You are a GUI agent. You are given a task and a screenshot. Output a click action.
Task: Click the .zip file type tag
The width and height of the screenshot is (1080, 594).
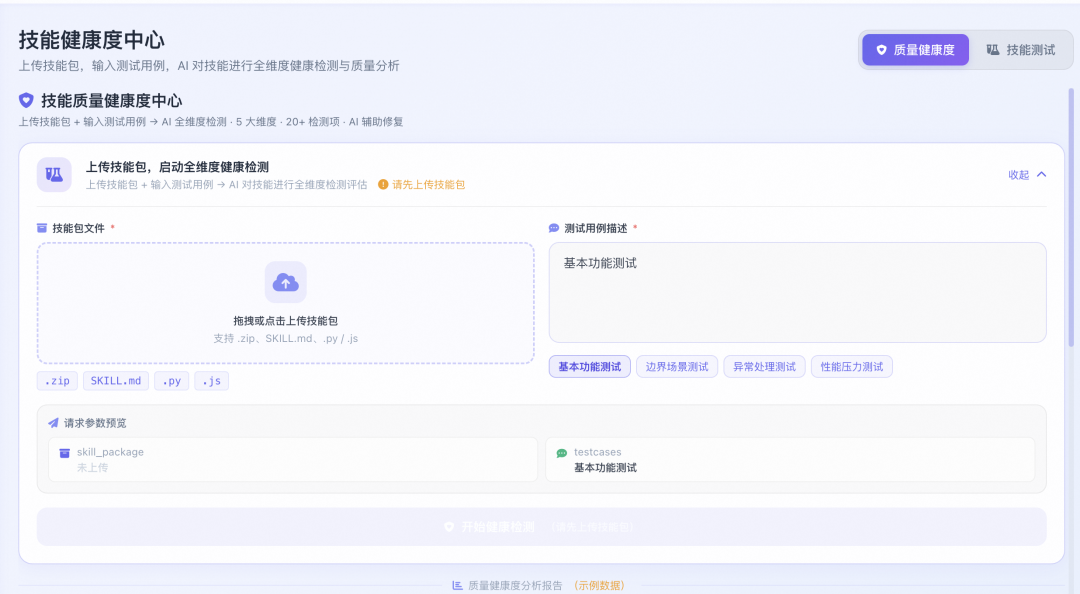tap(57, 381)
